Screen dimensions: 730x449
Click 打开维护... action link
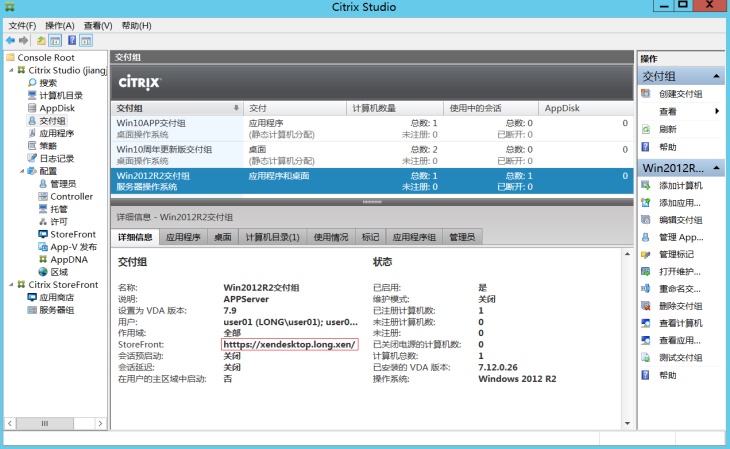click(x=680, y=272)
